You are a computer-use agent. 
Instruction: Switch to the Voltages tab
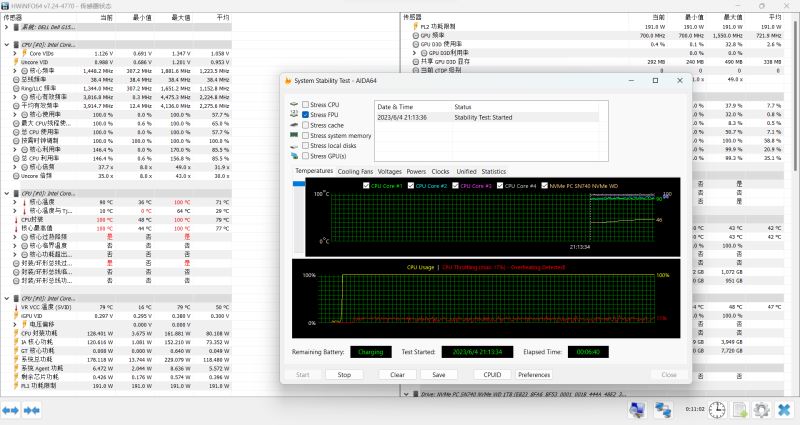[390, 171]
